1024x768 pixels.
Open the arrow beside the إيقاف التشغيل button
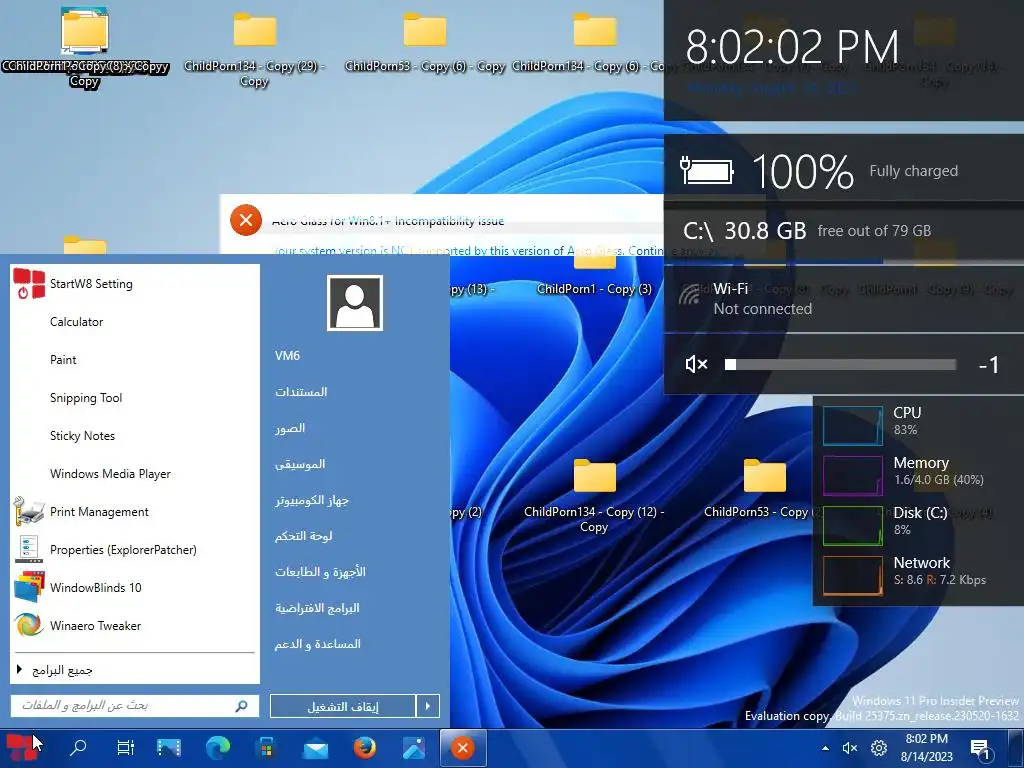tap(428, 706)
